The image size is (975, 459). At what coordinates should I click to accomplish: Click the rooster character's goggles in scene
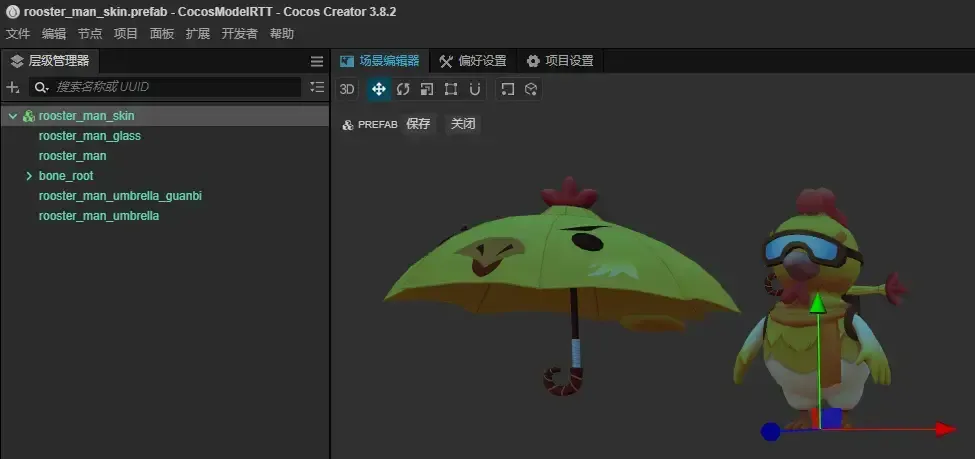click(811, 248)
